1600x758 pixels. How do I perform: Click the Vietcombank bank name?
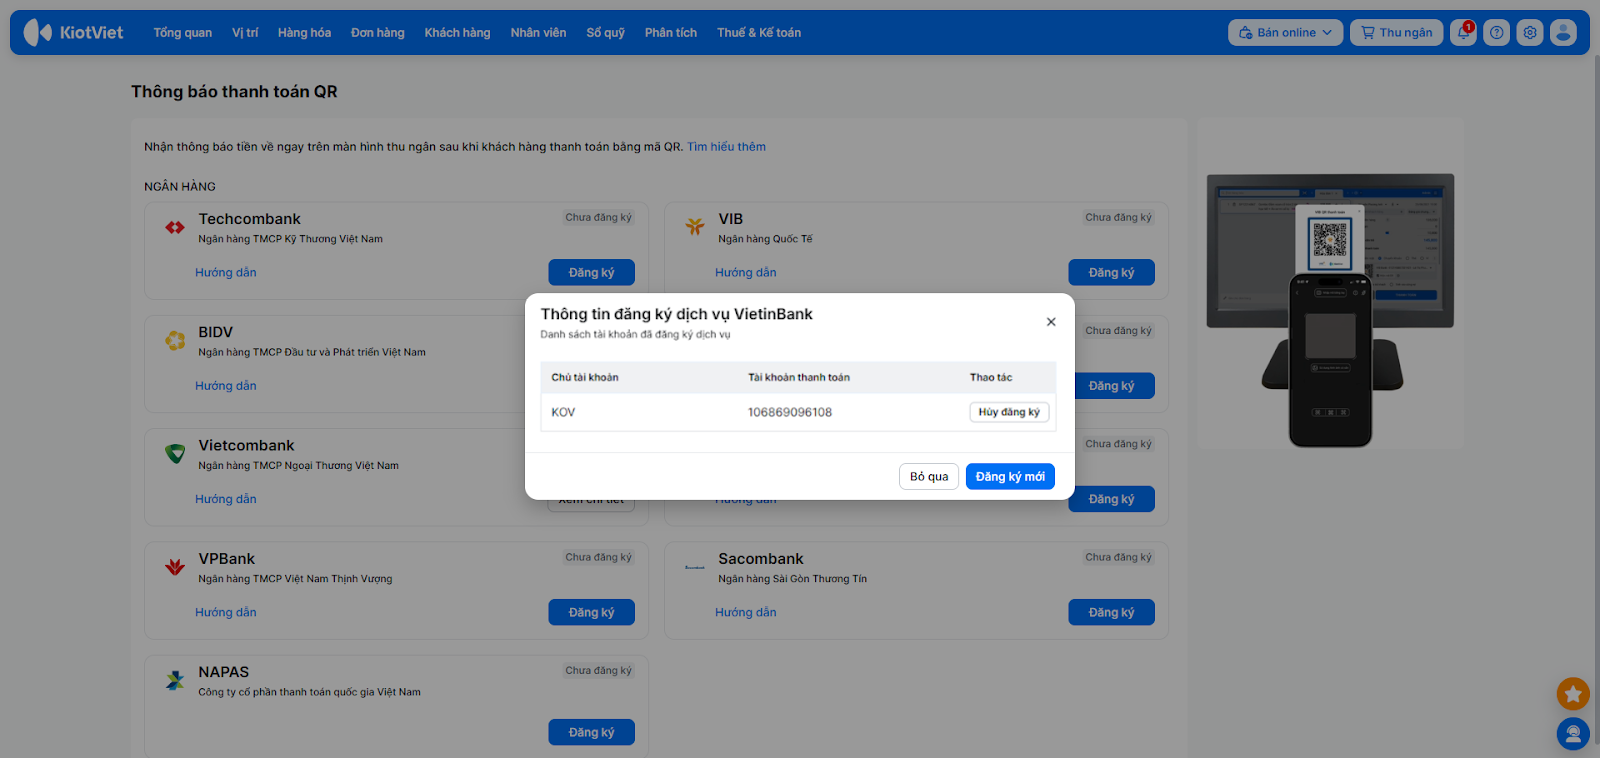[x=246, y=445]
